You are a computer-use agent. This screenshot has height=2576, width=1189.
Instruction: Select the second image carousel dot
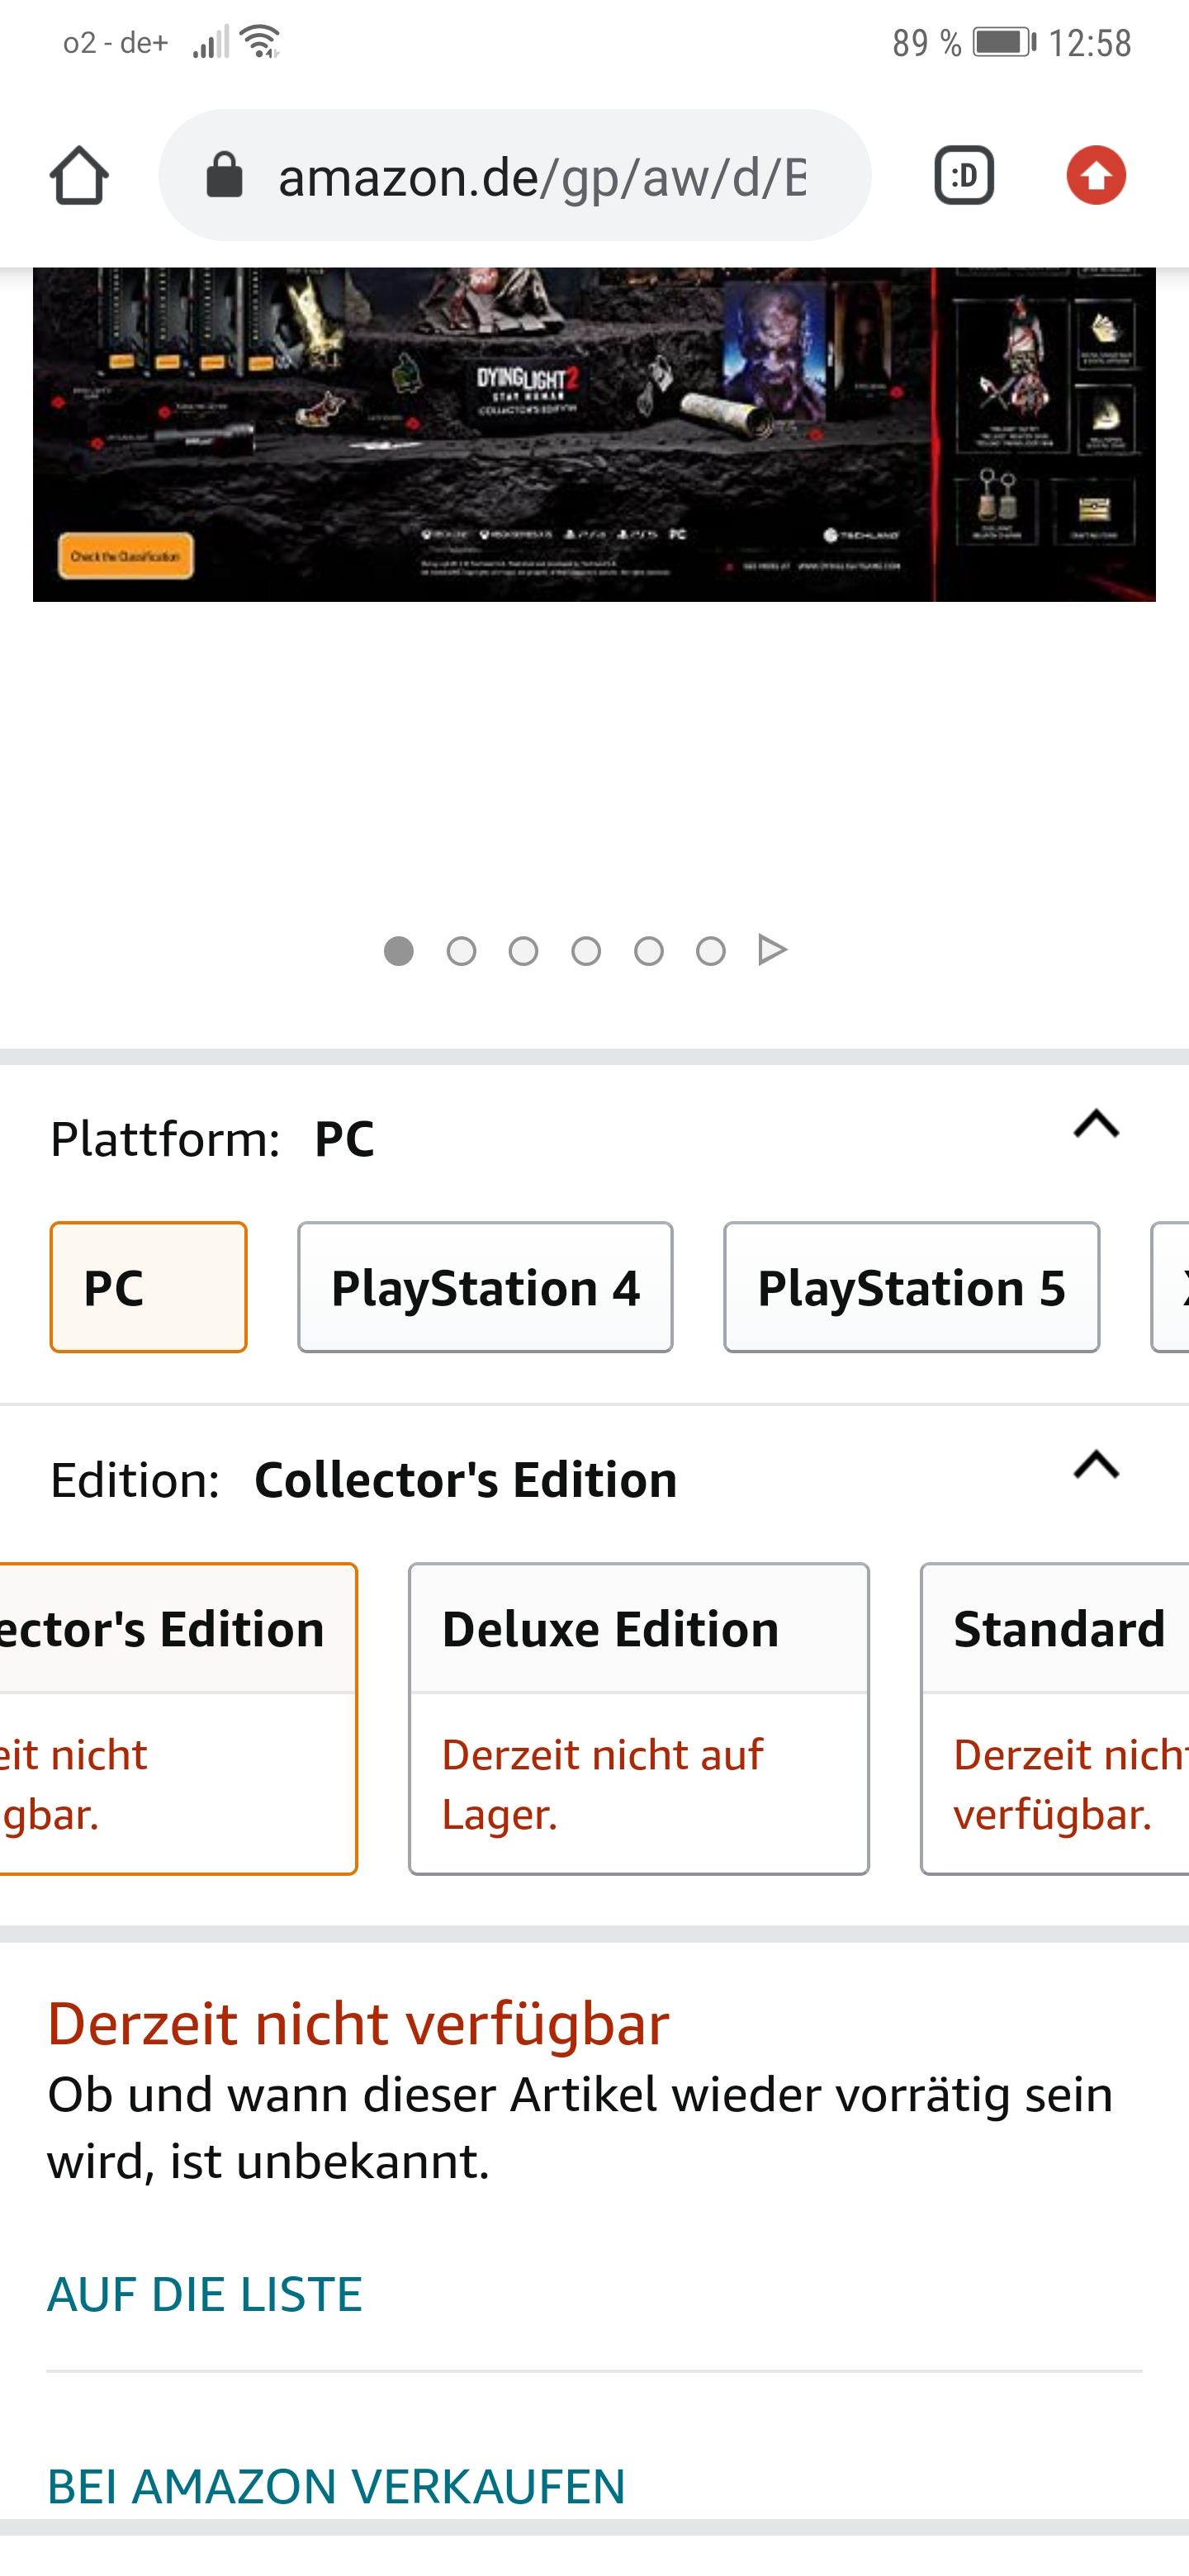pos(461,951)
